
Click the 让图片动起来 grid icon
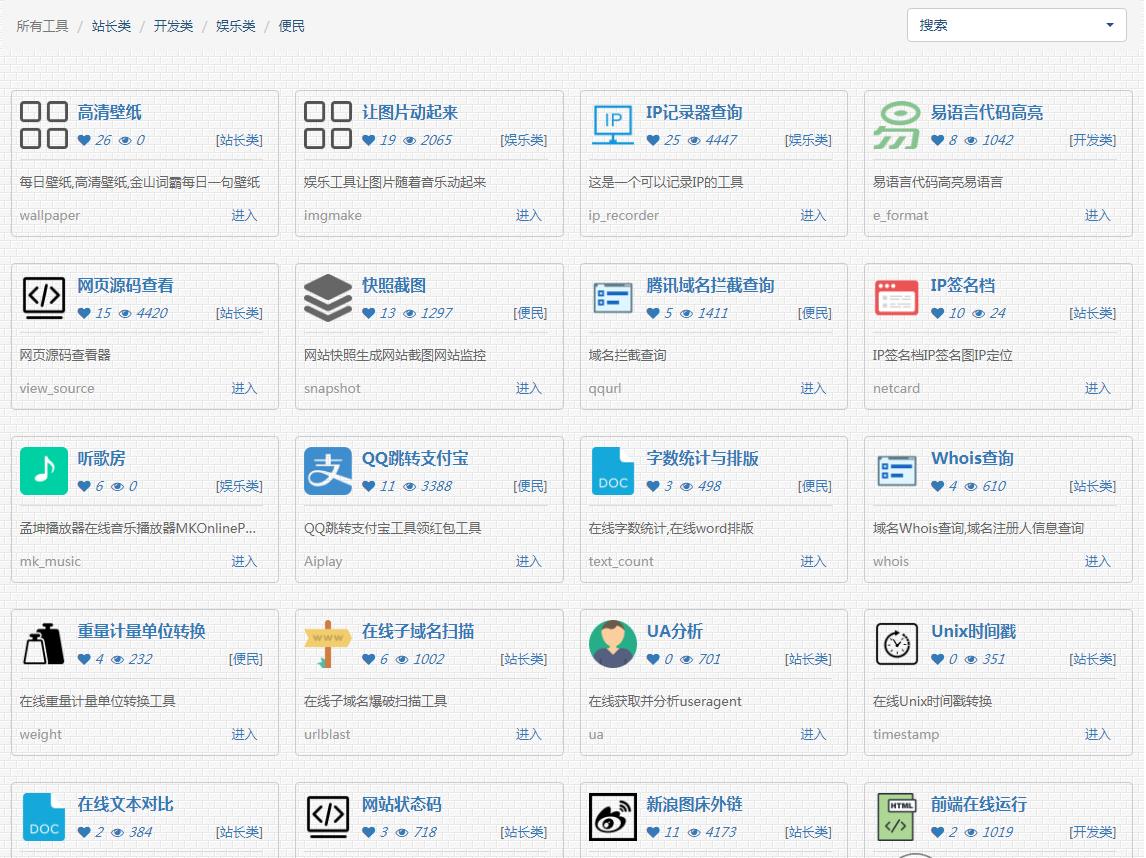(x=328, y=125)
